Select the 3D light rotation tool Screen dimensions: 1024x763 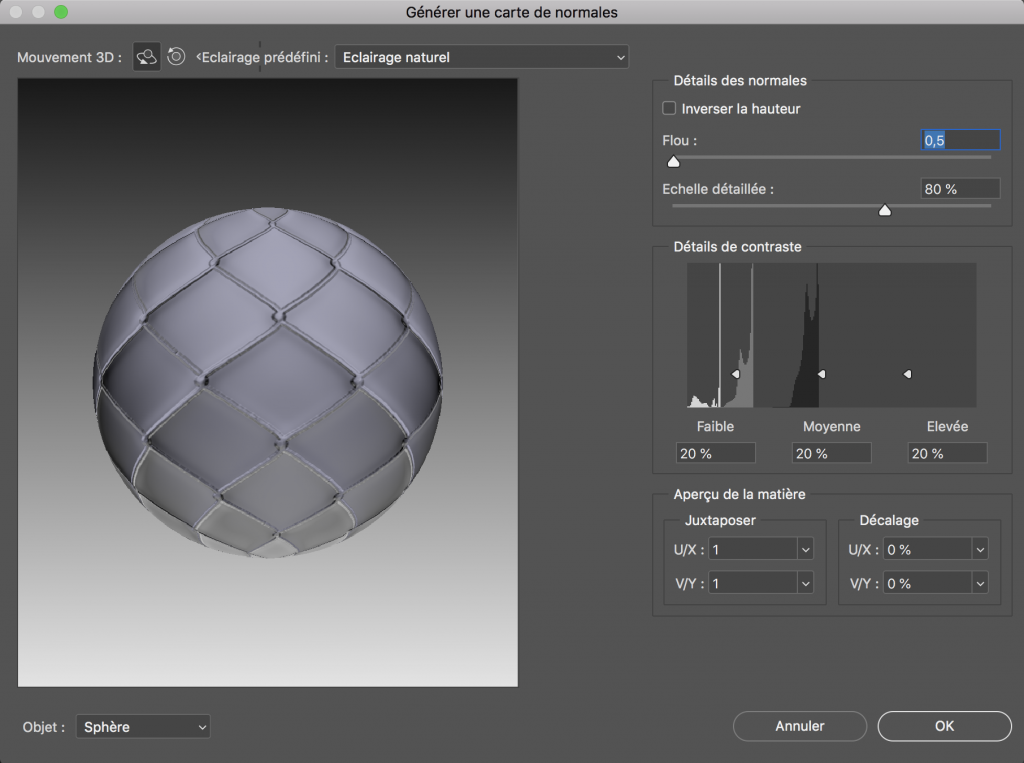pos(176,57)
